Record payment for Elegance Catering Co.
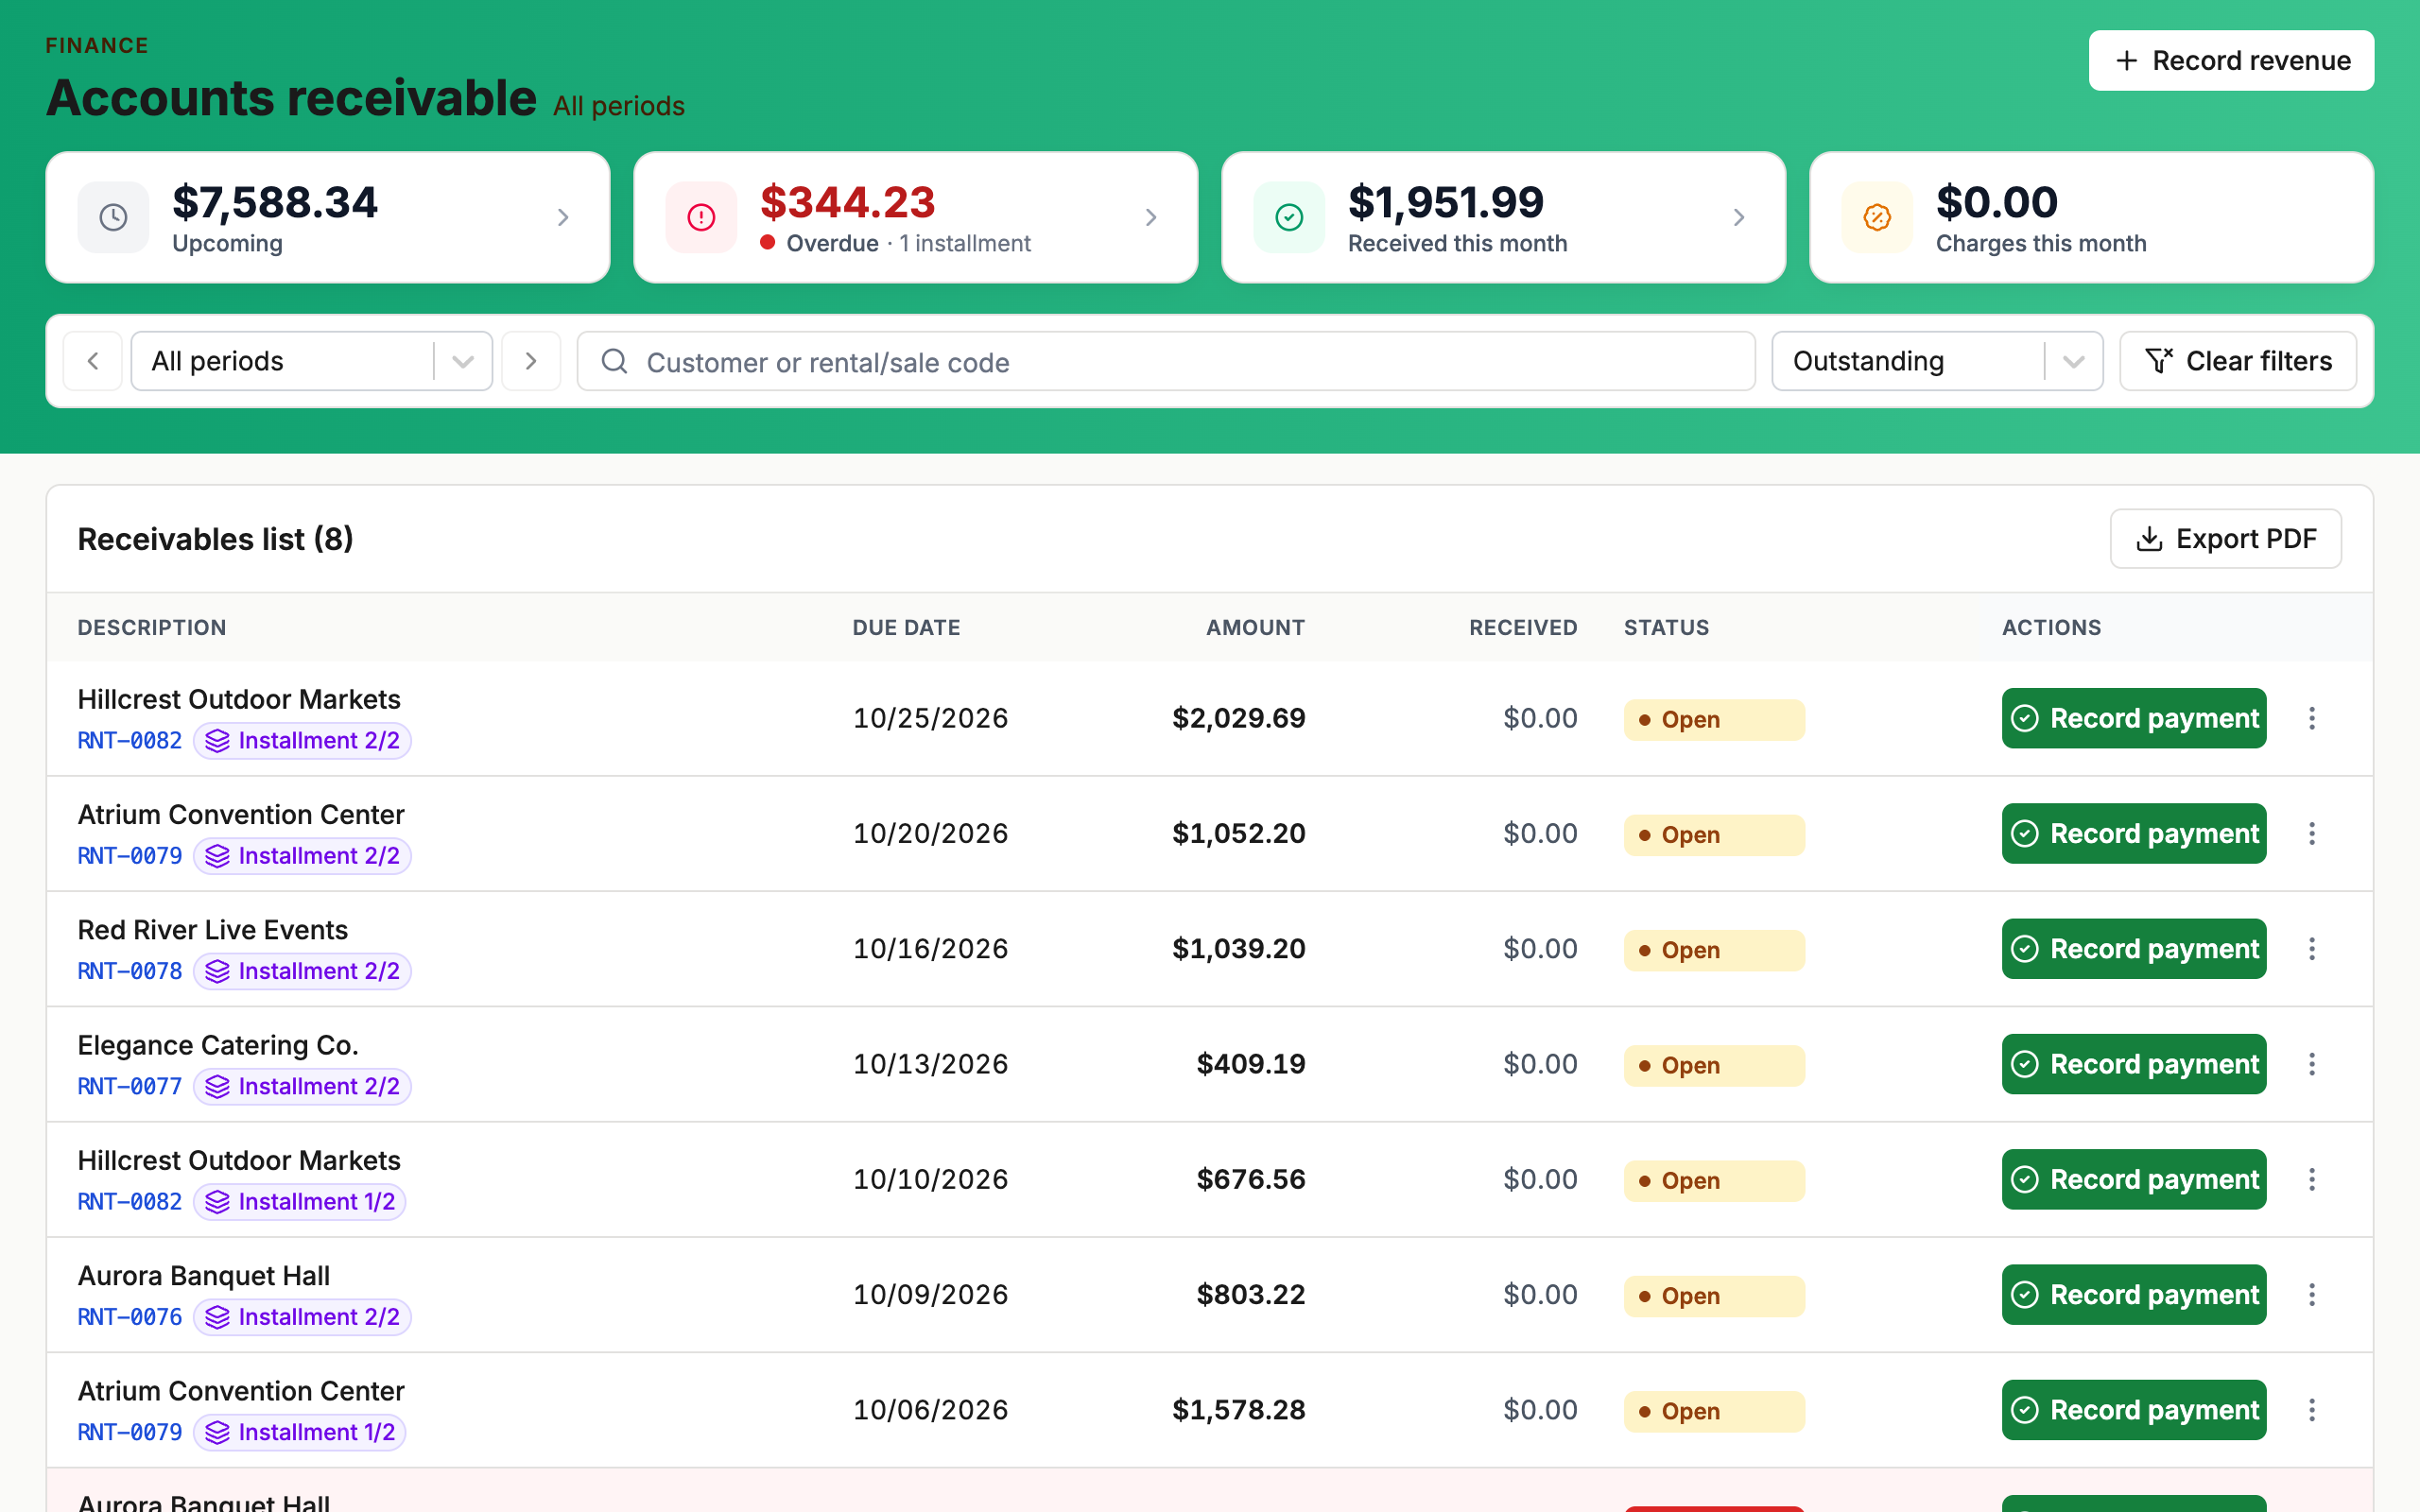 2134,1064
